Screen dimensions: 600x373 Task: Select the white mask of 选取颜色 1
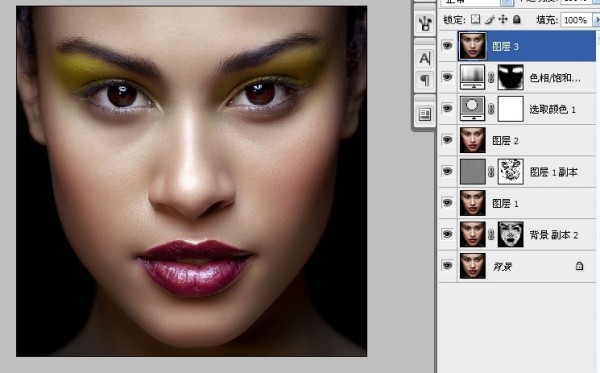pos(510,109)
